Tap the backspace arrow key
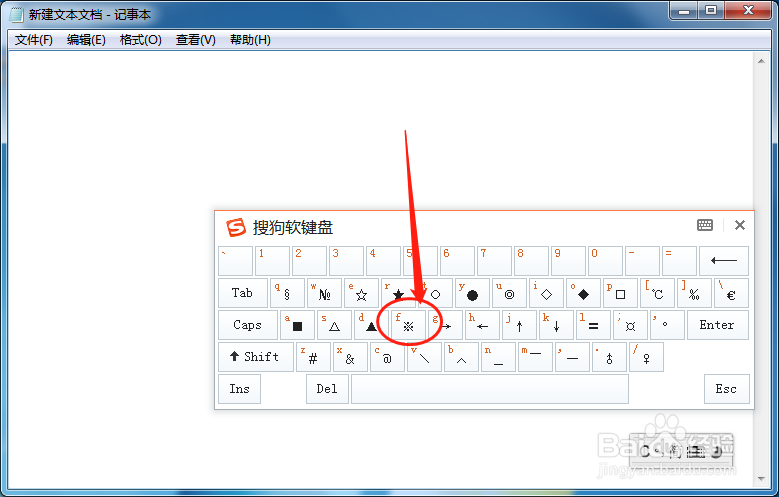 click(723, 260)
